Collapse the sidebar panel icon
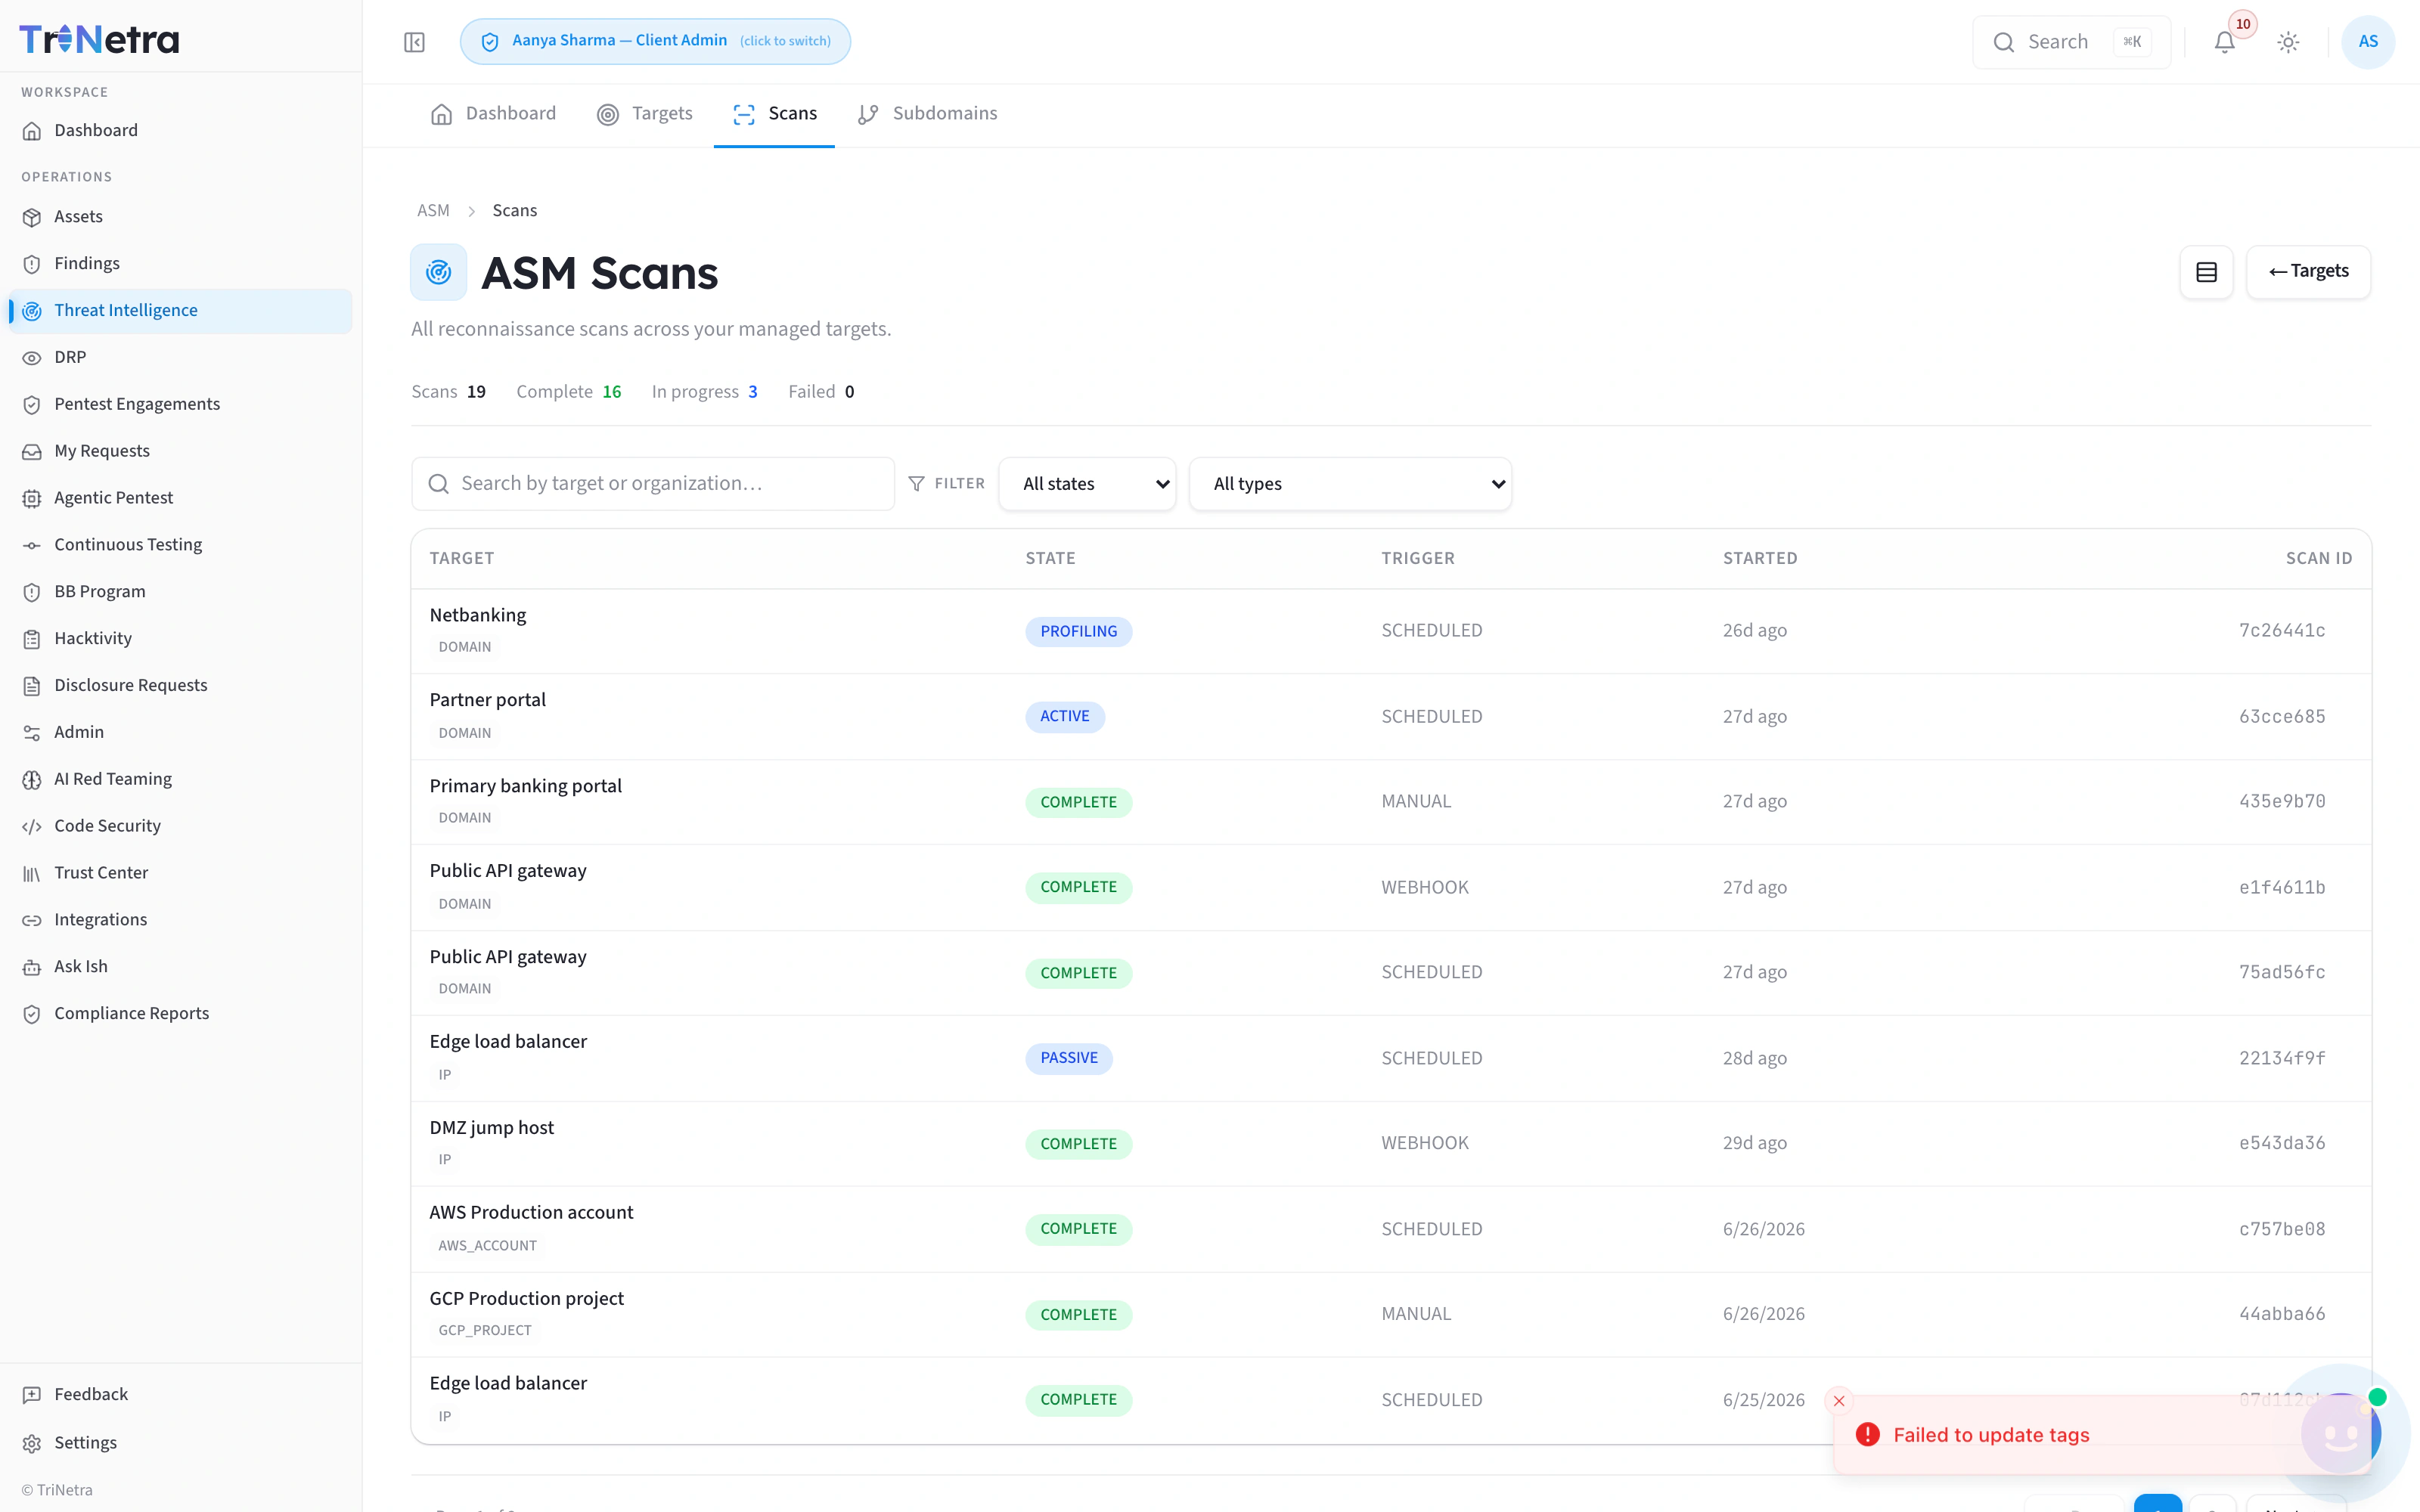Screen dimensions: 2420x1512 414,42
